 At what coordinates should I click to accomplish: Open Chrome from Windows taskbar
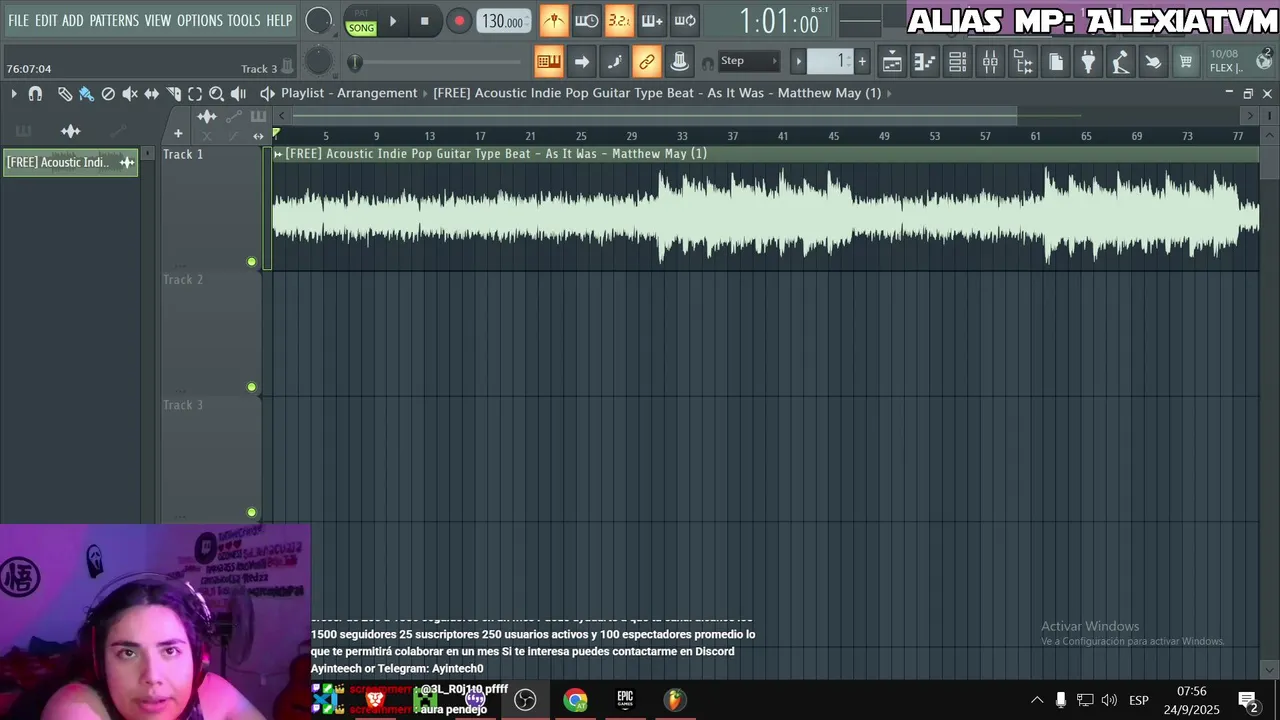(x=575, y=700)
